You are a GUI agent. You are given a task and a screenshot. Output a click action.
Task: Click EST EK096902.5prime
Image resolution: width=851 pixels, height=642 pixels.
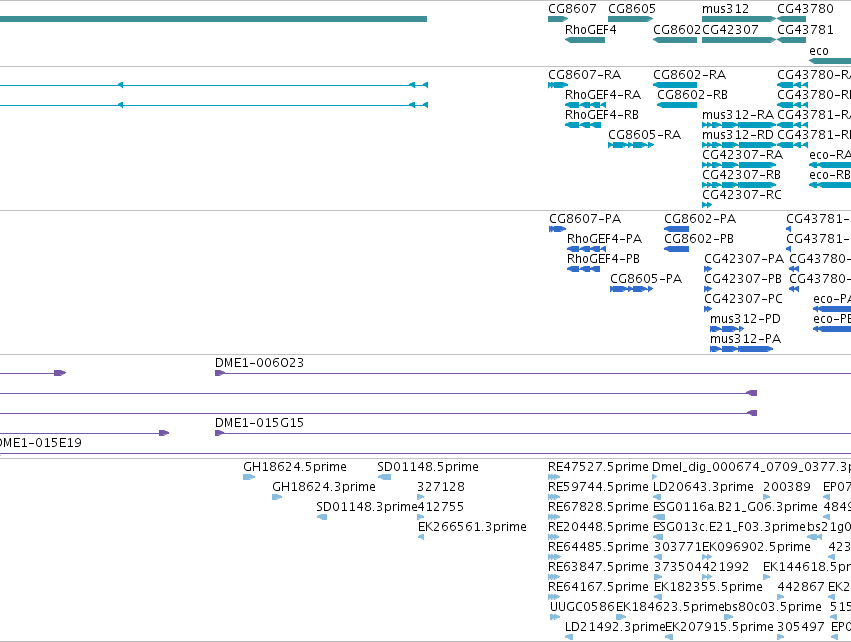click(706, 557)
